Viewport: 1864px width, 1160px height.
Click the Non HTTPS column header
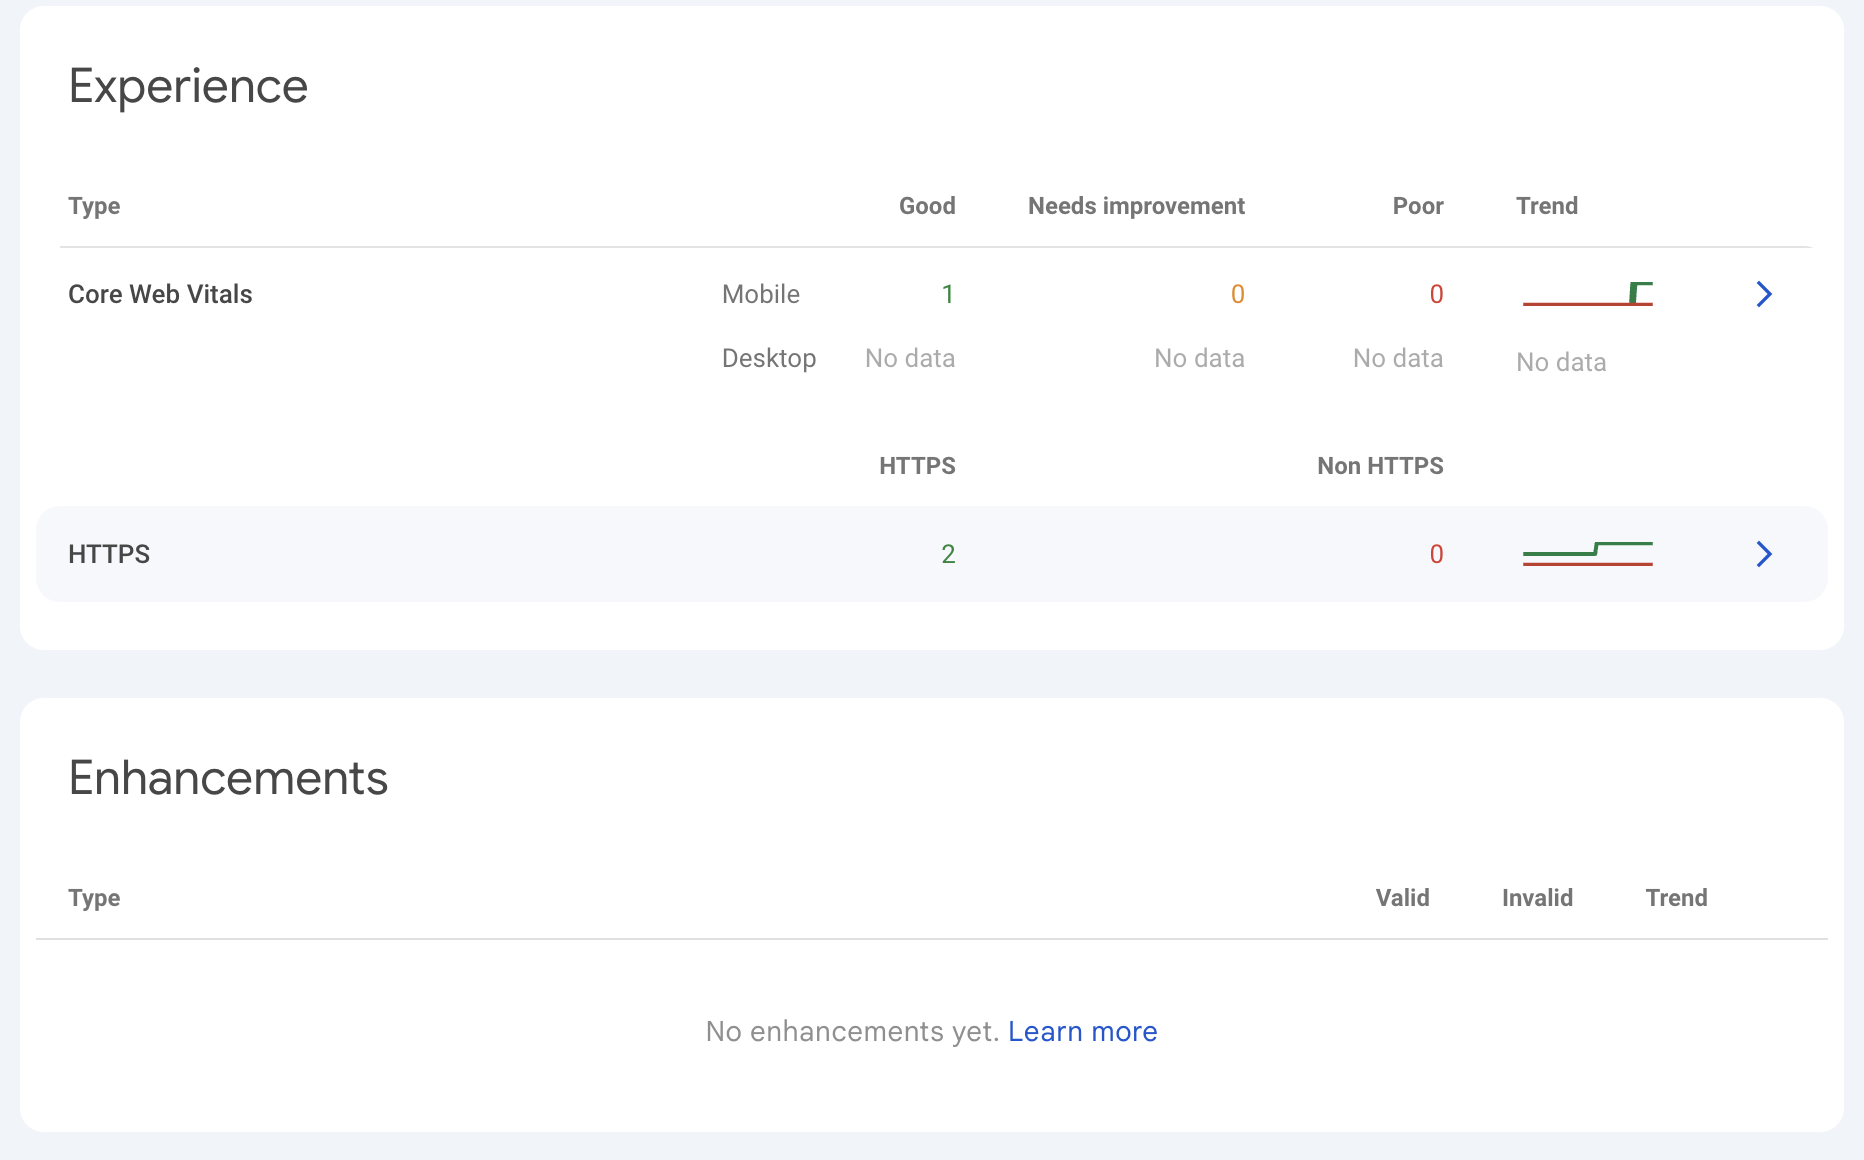[x=1380, y=466]
